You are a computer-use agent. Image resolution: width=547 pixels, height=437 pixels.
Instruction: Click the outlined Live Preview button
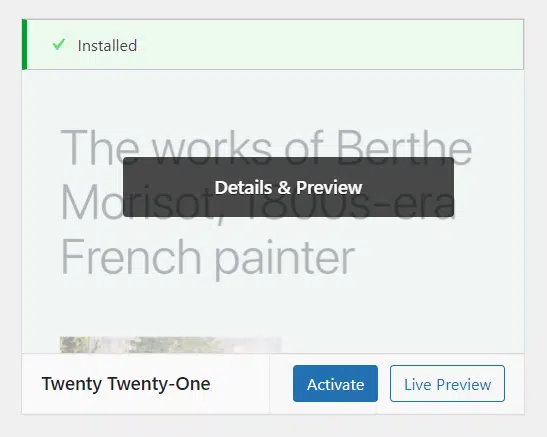(447, 384)
